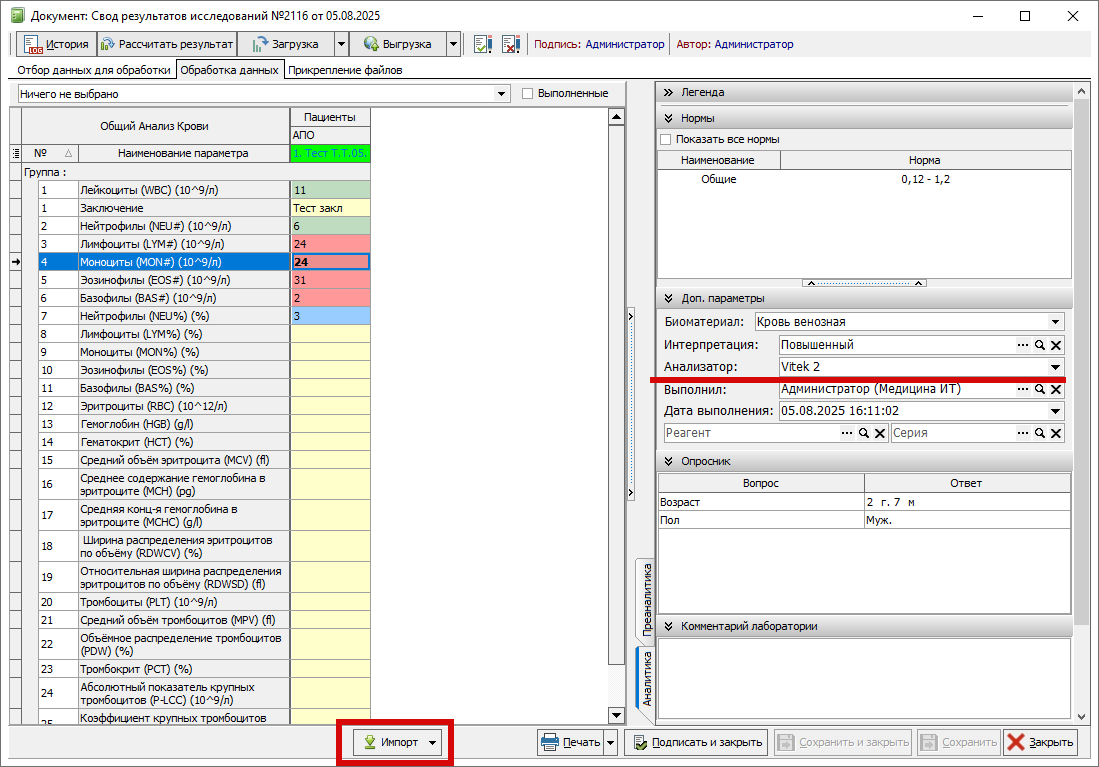The height and width of the screenshot is (767, 1099).
Task: Click Серия search magnifier icon
Action: (1040, 433)
